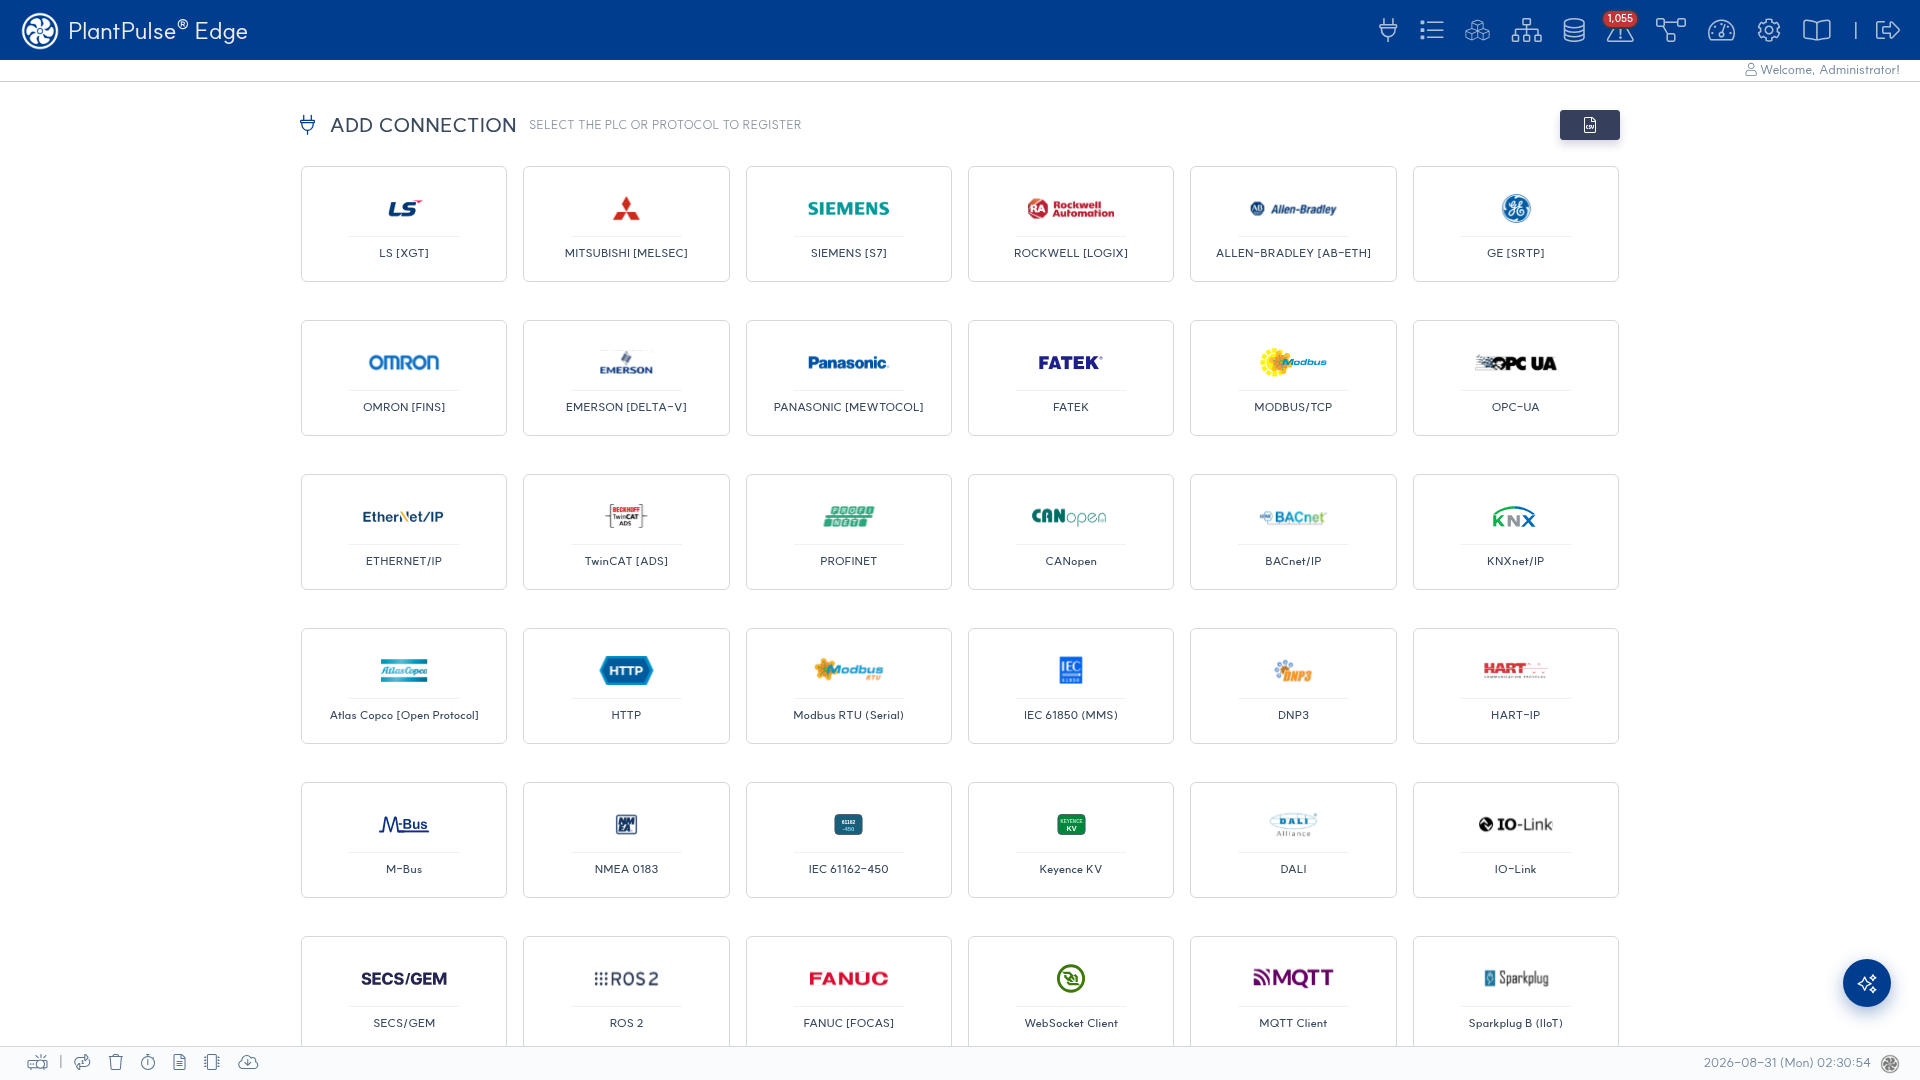
Task: Pick the FATEK connection card
Action: pos(1071,378)
